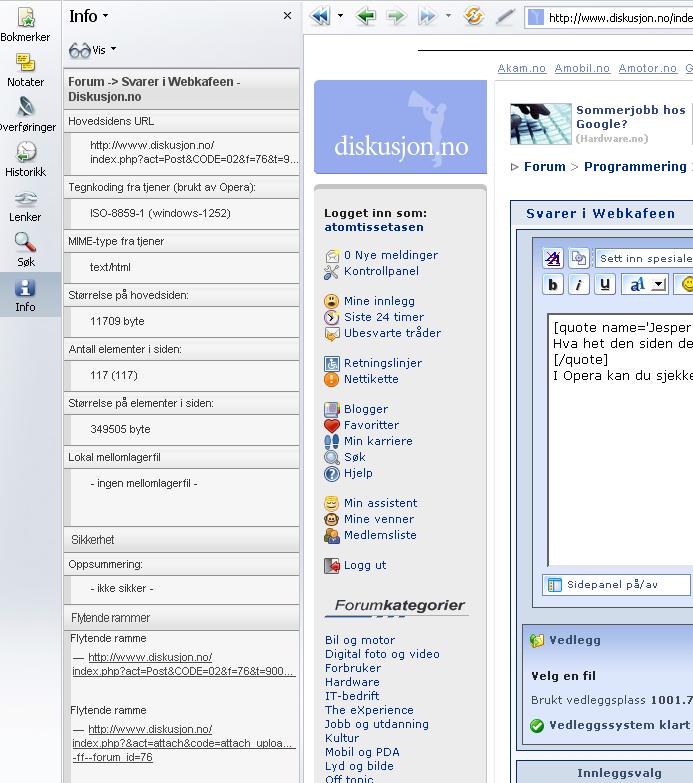Open Favoritter link
693x783 pixels.
[x=371, y=425]
